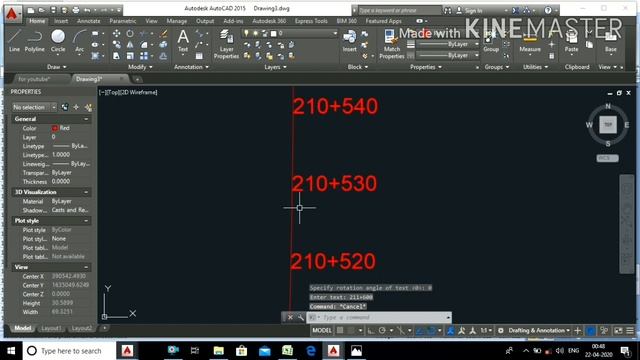
Task: Click the WCS button under ViewCube
Action: click(607, 158)
